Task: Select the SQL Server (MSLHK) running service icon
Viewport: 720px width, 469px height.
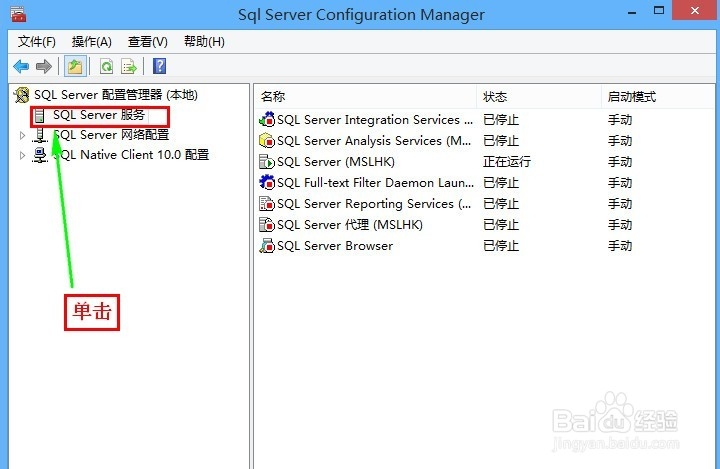Action: tap(267, 162)
